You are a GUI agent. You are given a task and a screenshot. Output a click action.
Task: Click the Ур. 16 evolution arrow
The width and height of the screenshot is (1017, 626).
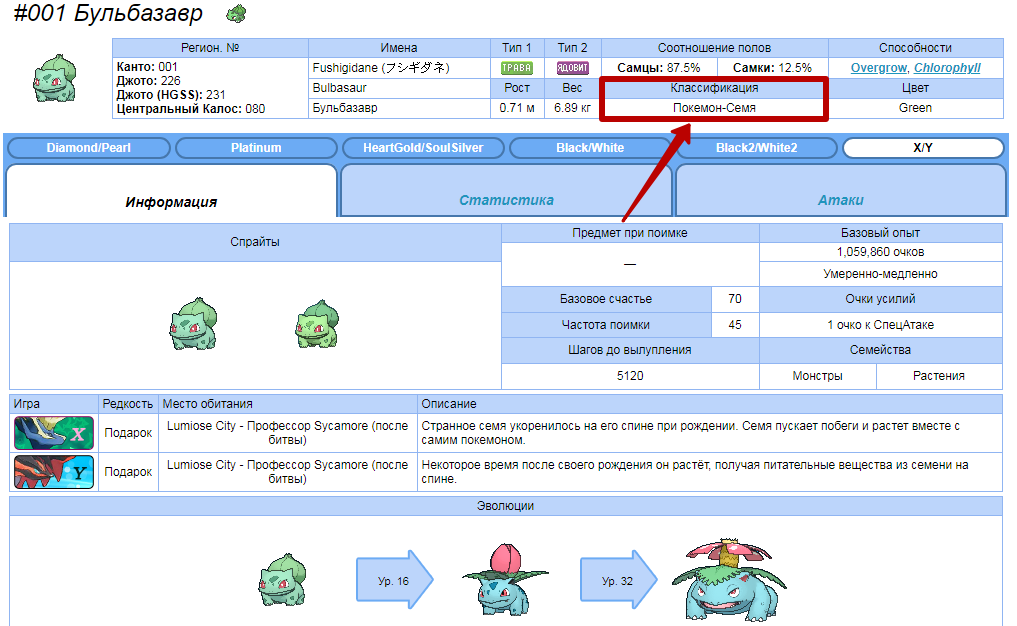click(394, 579)
